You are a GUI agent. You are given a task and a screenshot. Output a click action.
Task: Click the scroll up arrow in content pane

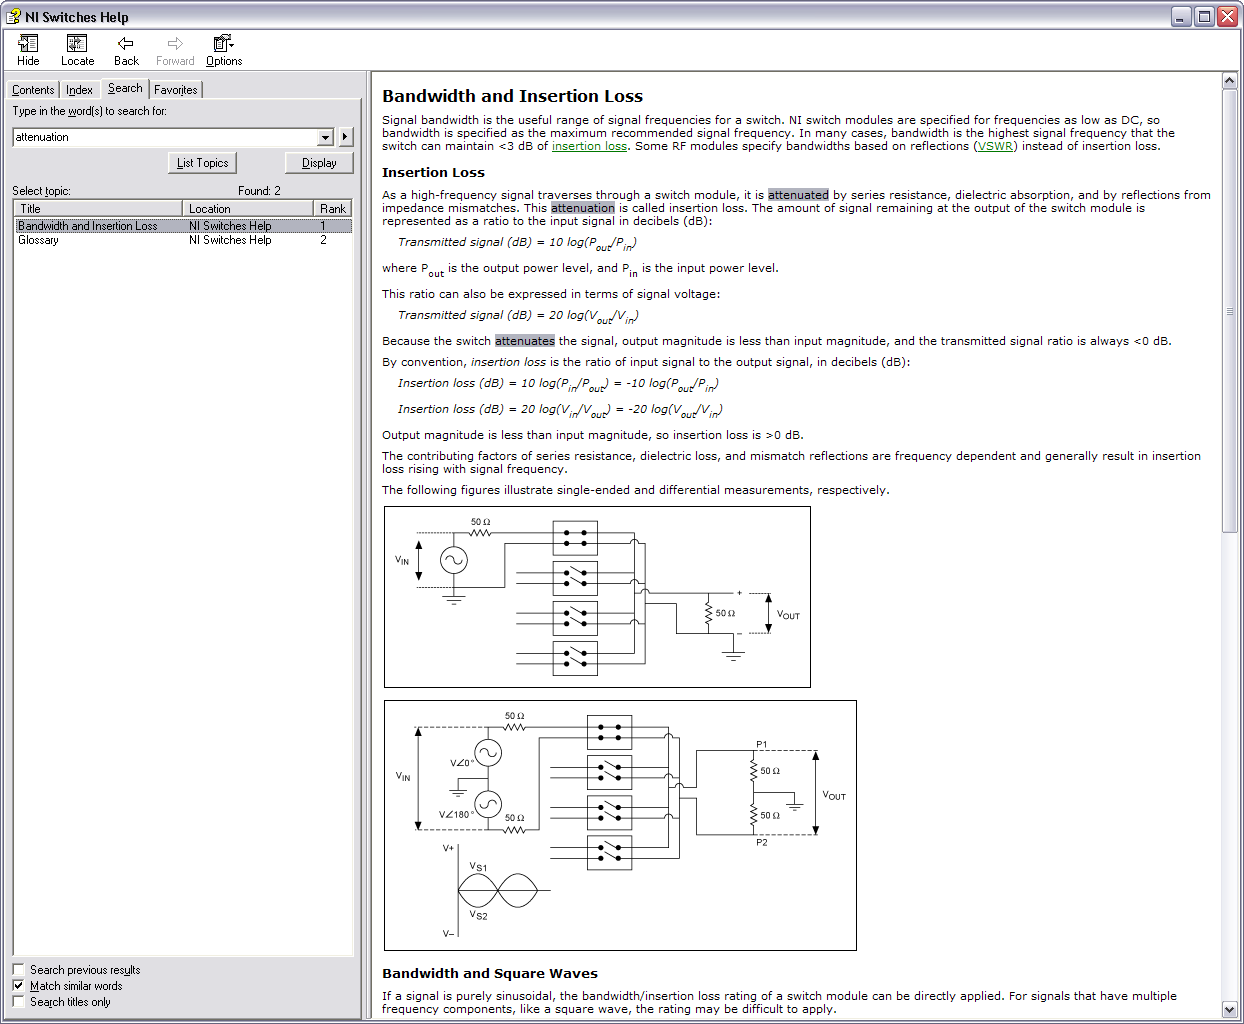click(1229, 81)
